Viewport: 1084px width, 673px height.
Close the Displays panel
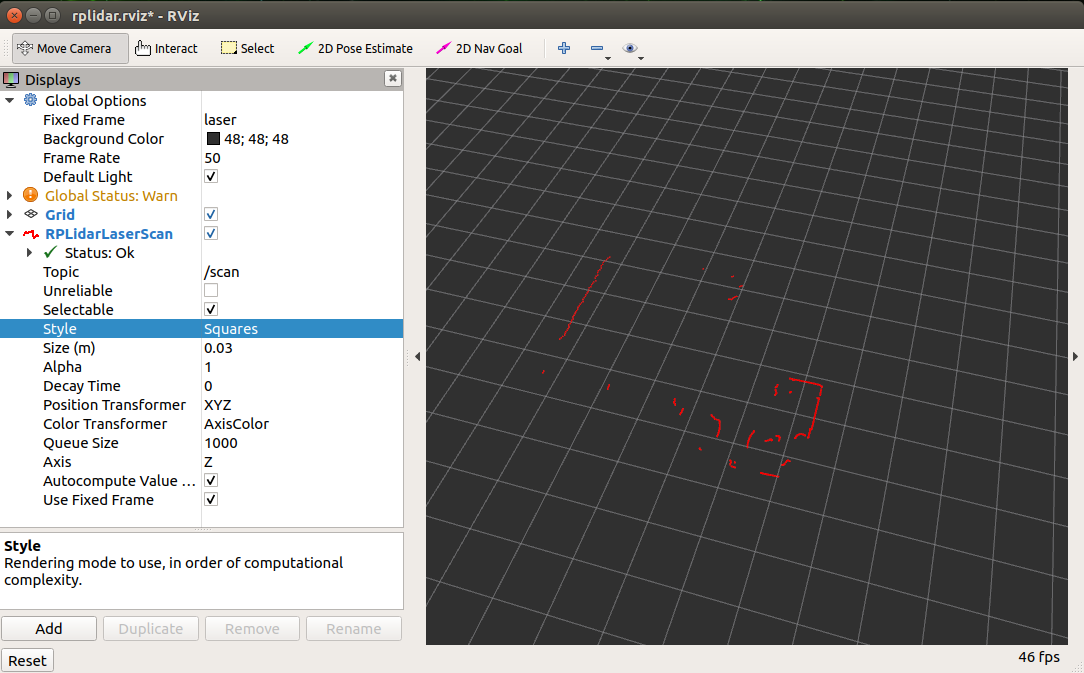(393, 79)
